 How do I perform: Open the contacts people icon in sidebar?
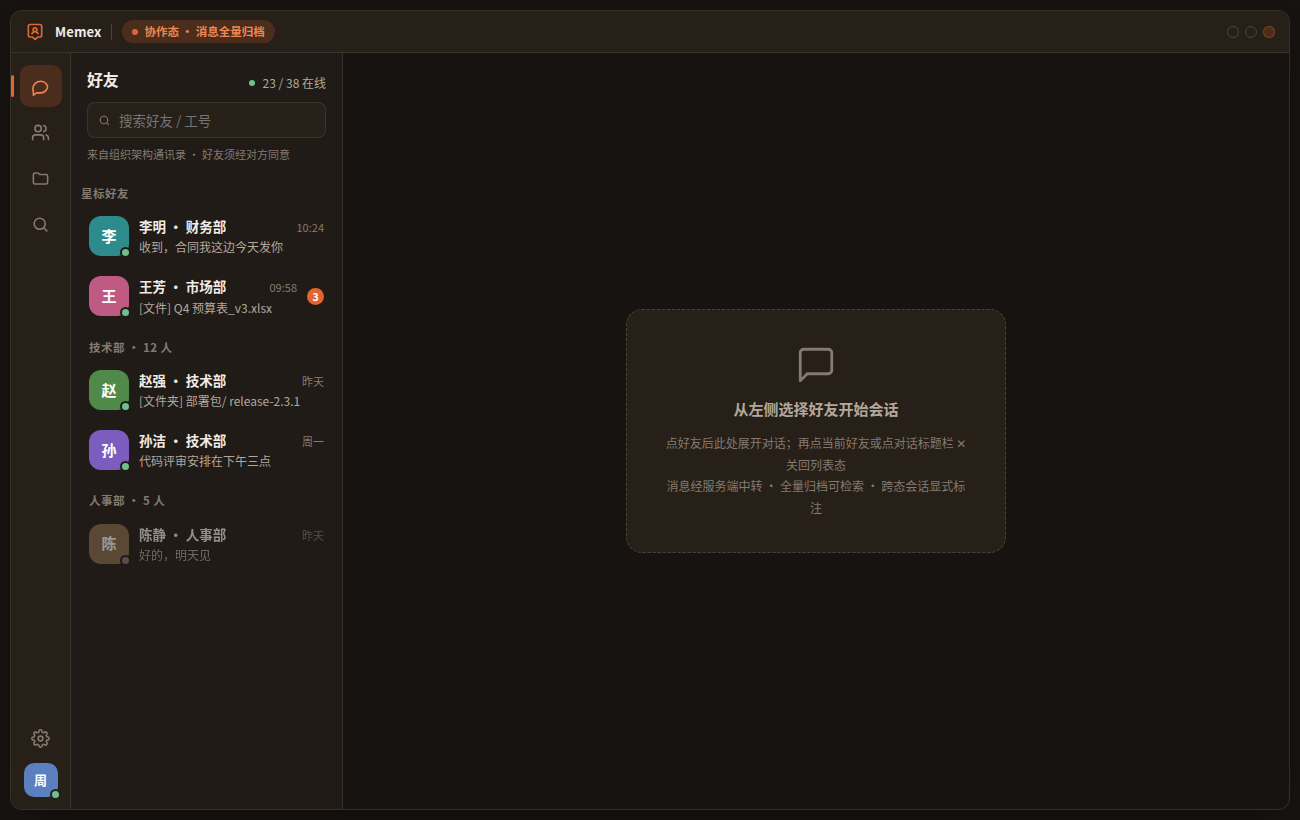40,132
